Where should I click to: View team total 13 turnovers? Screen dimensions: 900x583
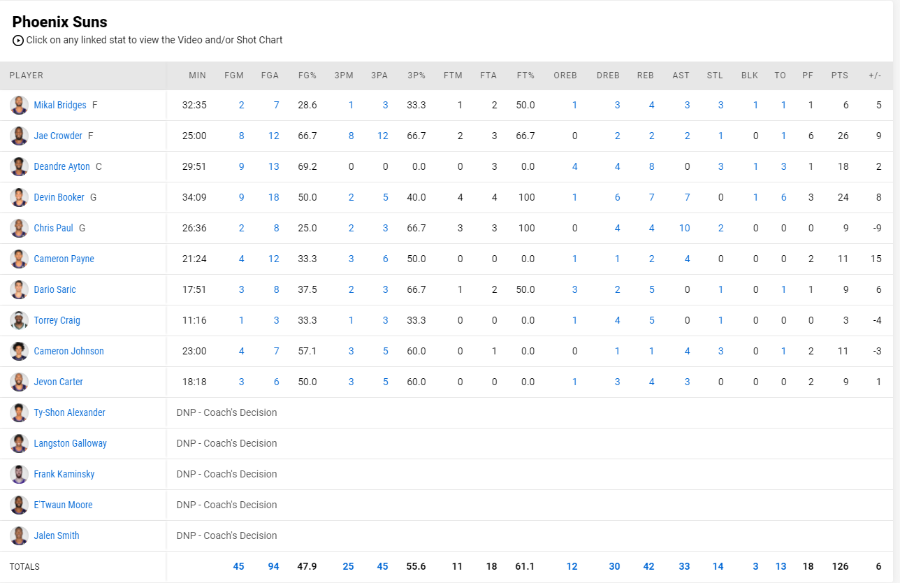click(x=781, y=566)
